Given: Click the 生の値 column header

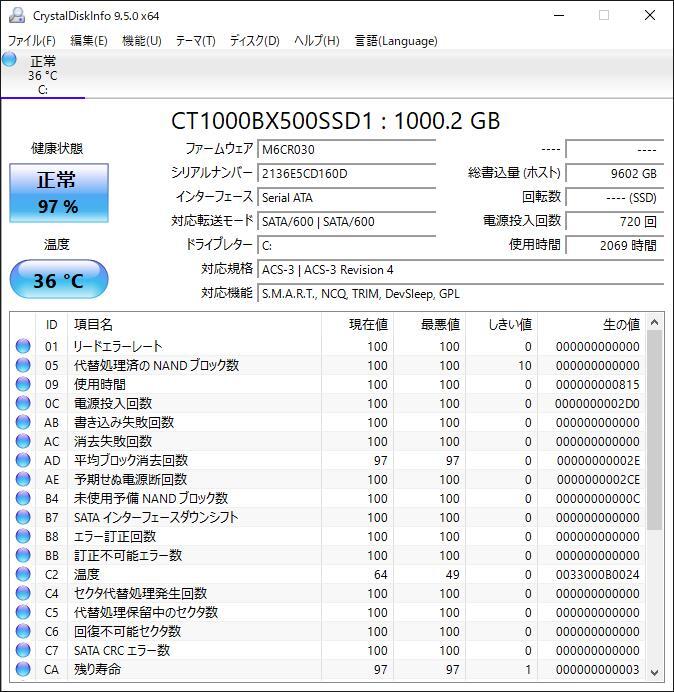Looking at the screenshot, I should point(591,325).
